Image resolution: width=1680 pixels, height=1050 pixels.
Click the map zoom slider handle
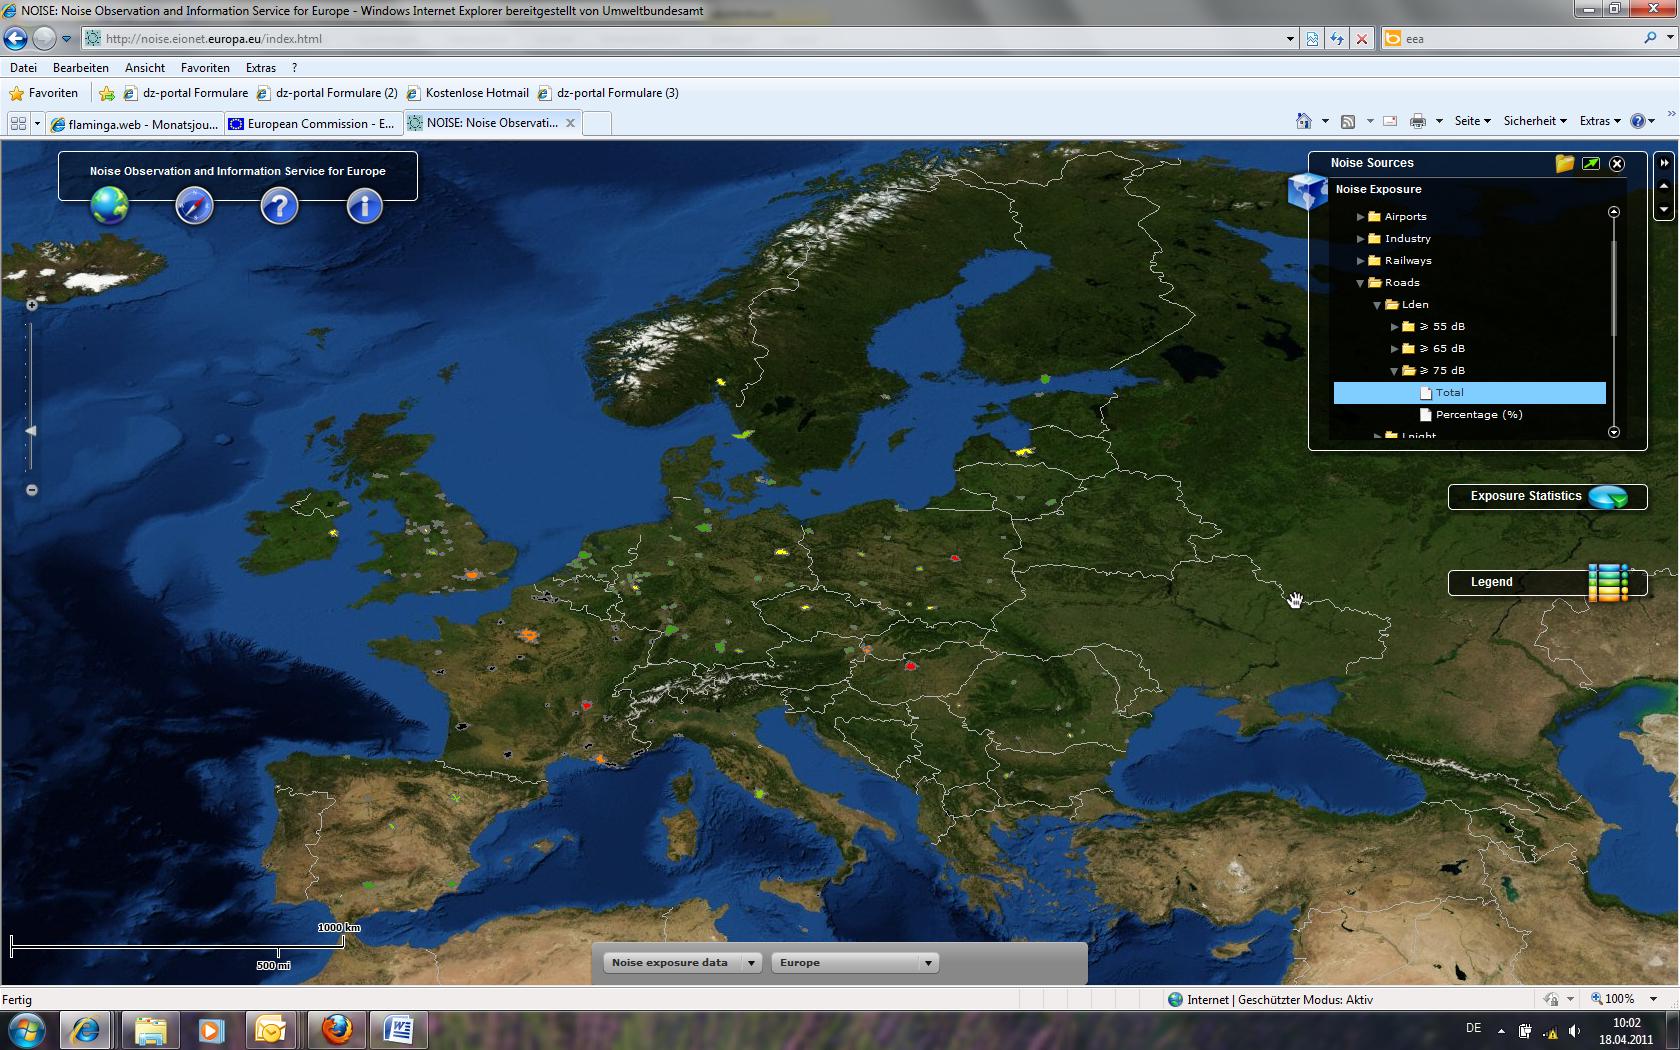(31, 430)
